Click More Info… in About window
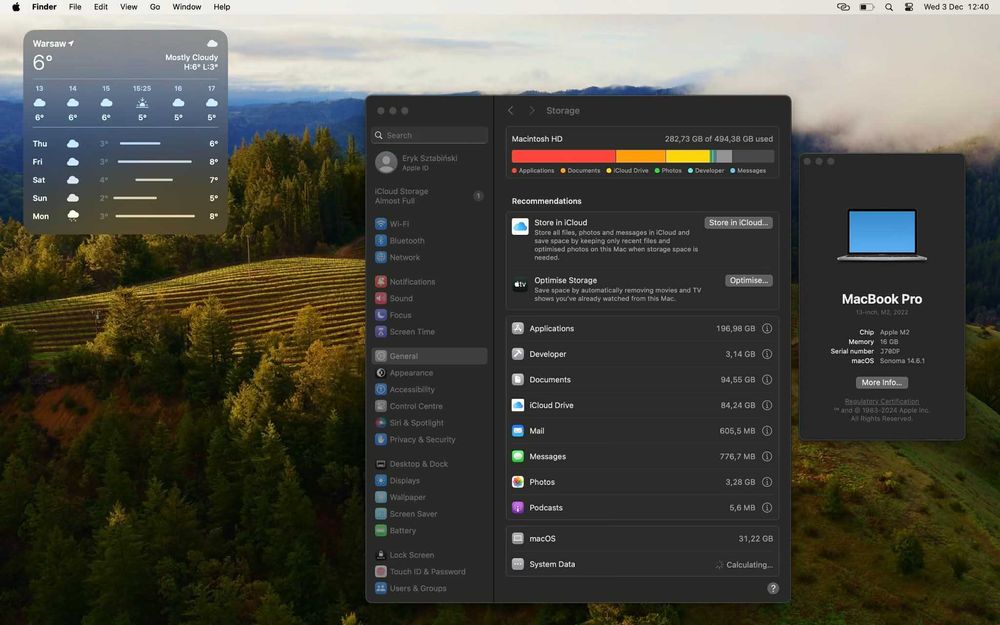 click(x=881, y=383)
